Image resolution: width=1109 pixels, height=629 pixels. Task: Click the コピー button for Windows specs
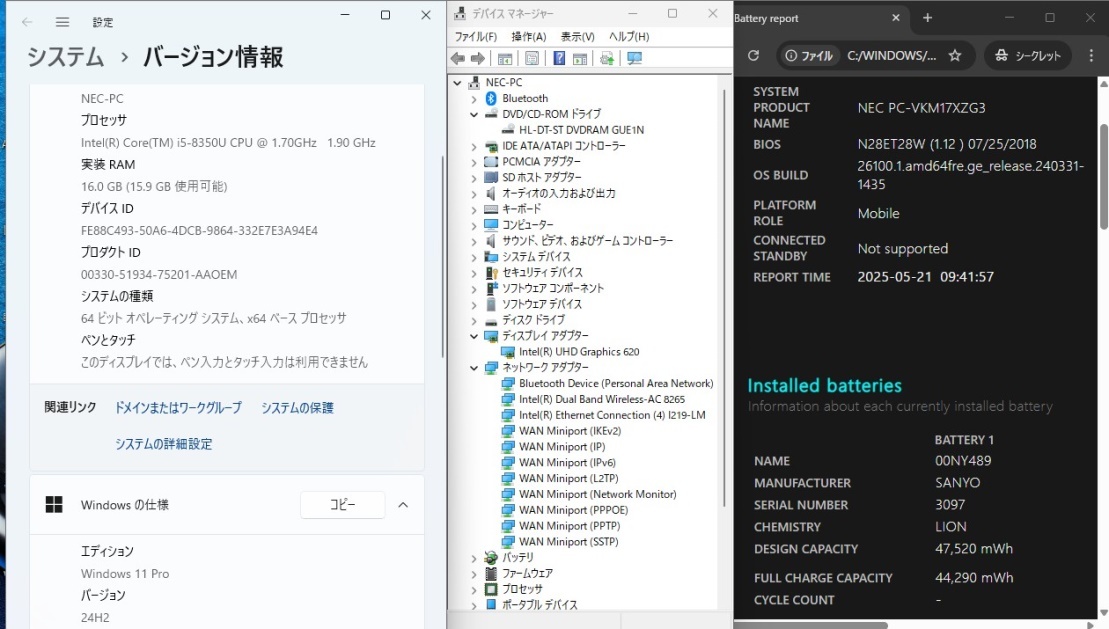[343, 504]
